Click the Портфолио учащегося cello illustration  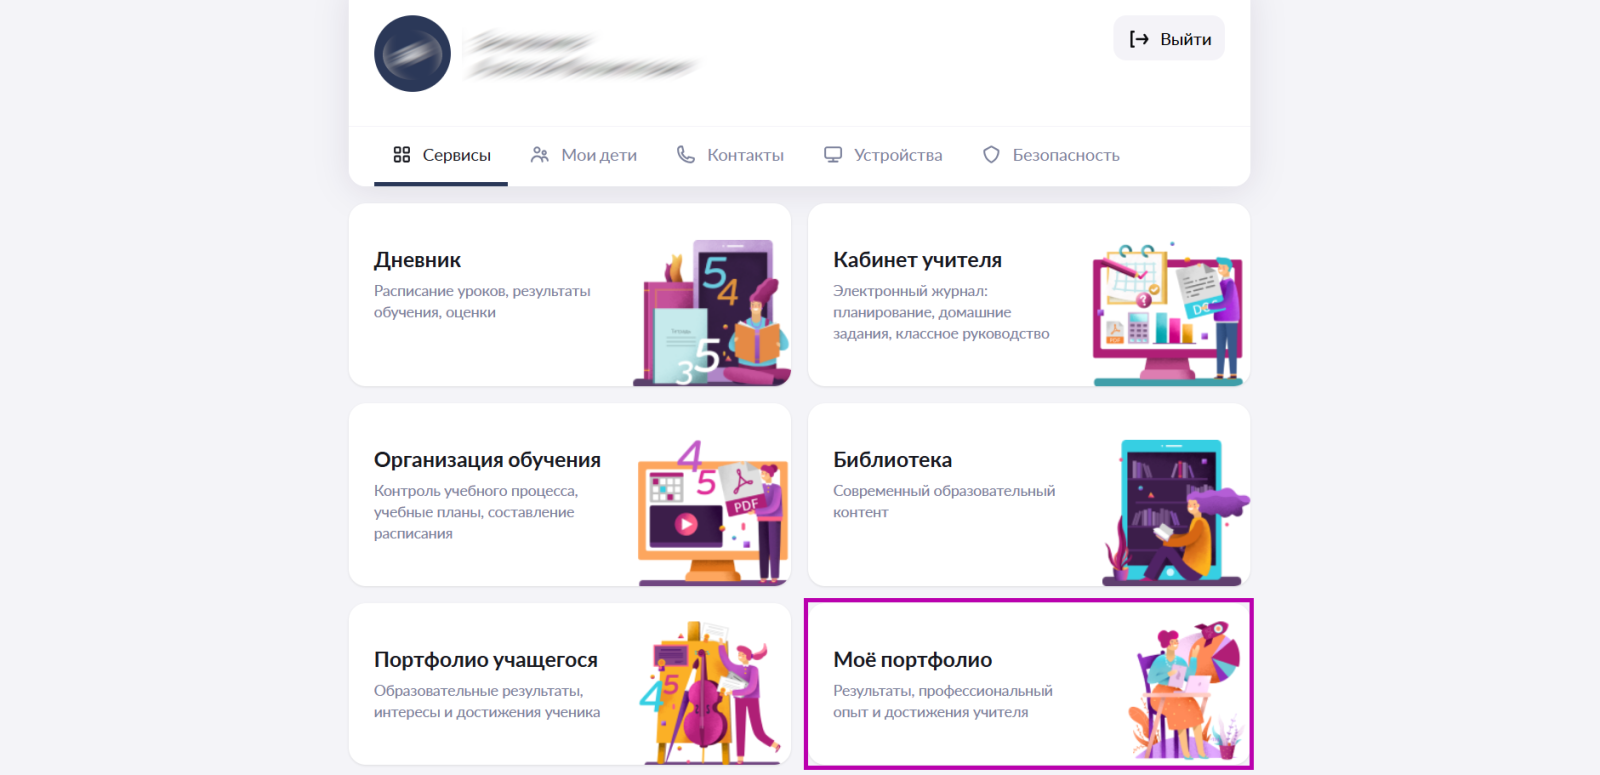tap(710, 692)
